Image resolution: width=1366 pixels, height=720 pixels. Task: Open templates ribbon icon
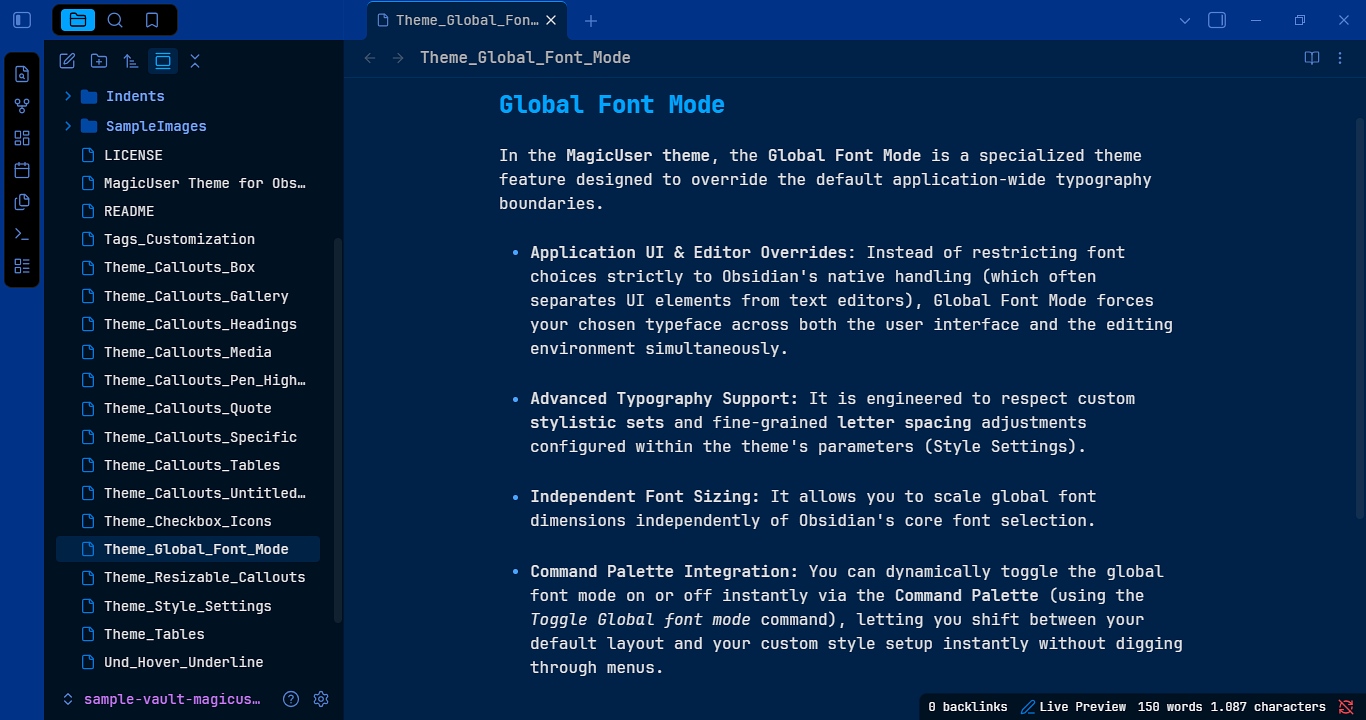tap(22, 202)
